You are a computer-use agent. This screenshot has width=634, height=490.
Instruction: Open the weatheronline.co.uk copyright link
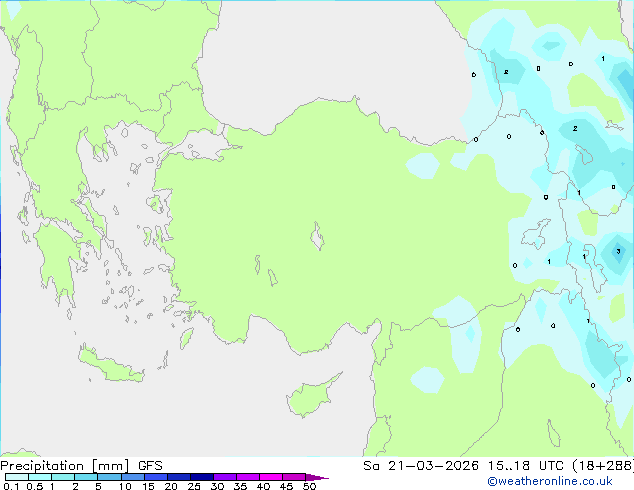point(549,481)
